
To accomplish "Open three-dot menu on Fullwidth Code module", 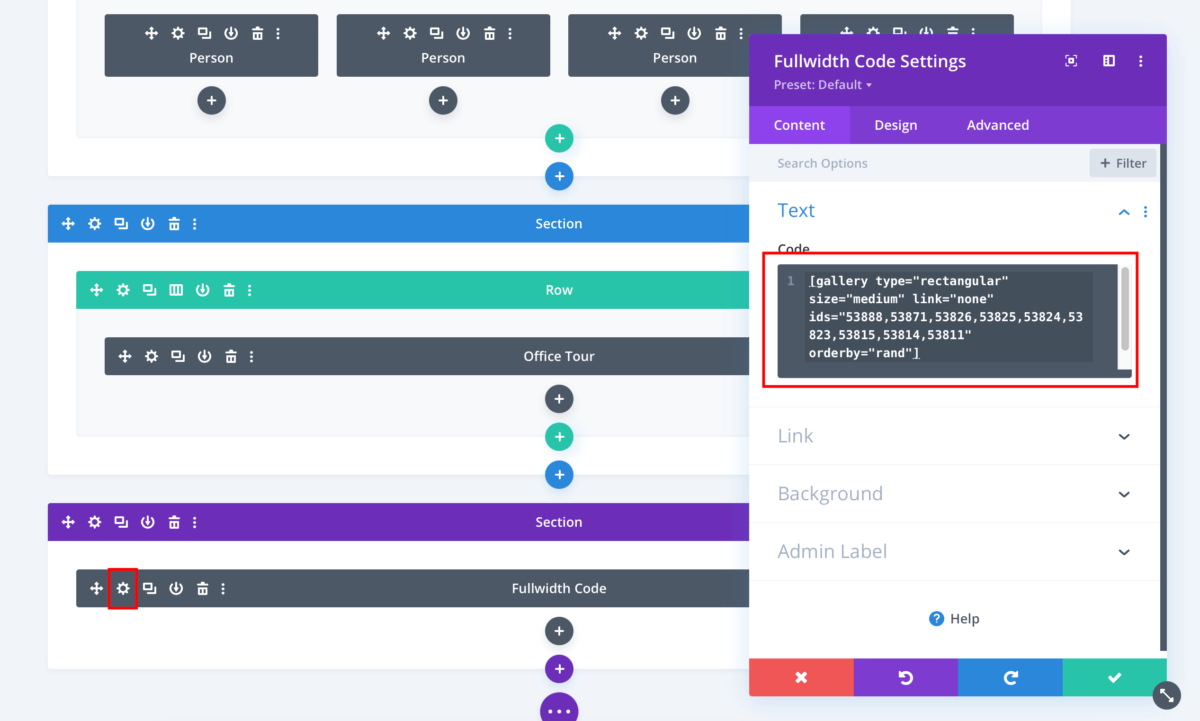I will (x=222, y=588).
